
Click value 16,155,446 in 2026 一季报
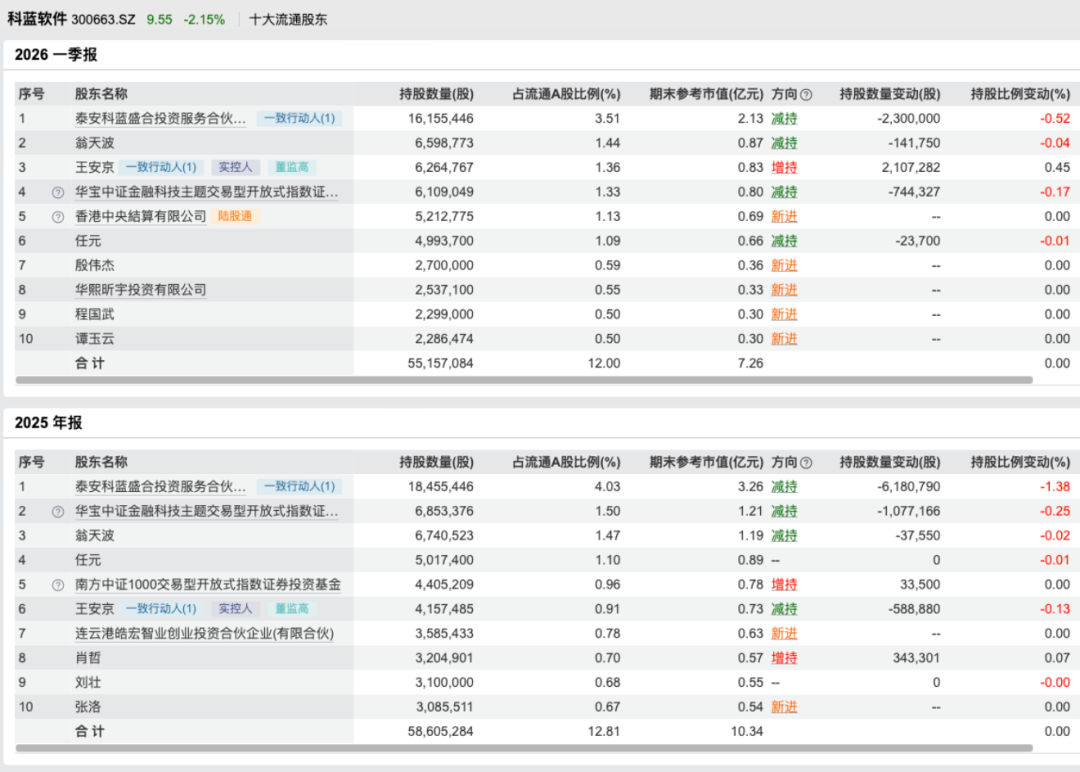pos(440,118)
